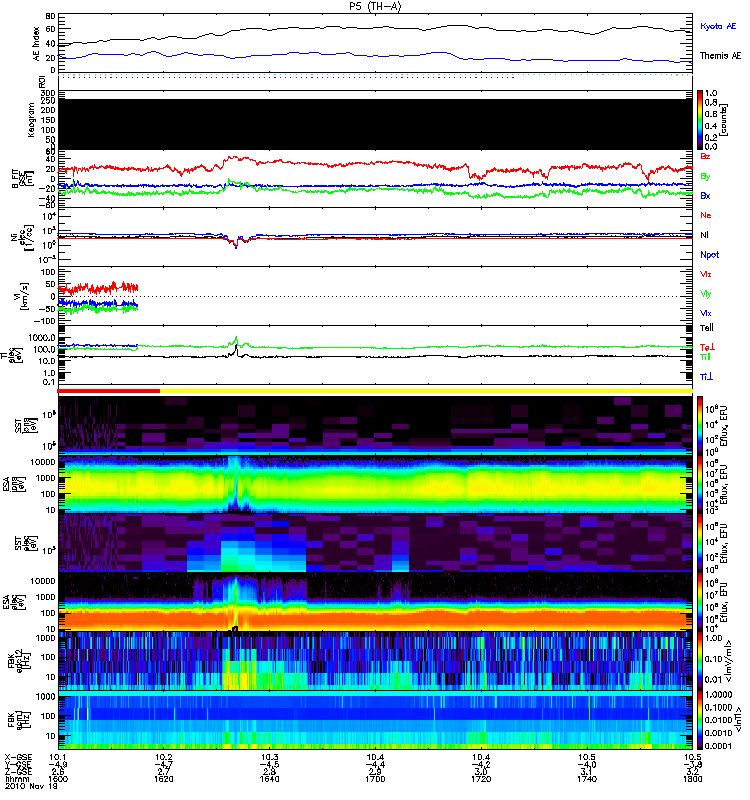The image size is (750, 800).
Task: Click the 1620 time tick label
Action: click(163, 779)
